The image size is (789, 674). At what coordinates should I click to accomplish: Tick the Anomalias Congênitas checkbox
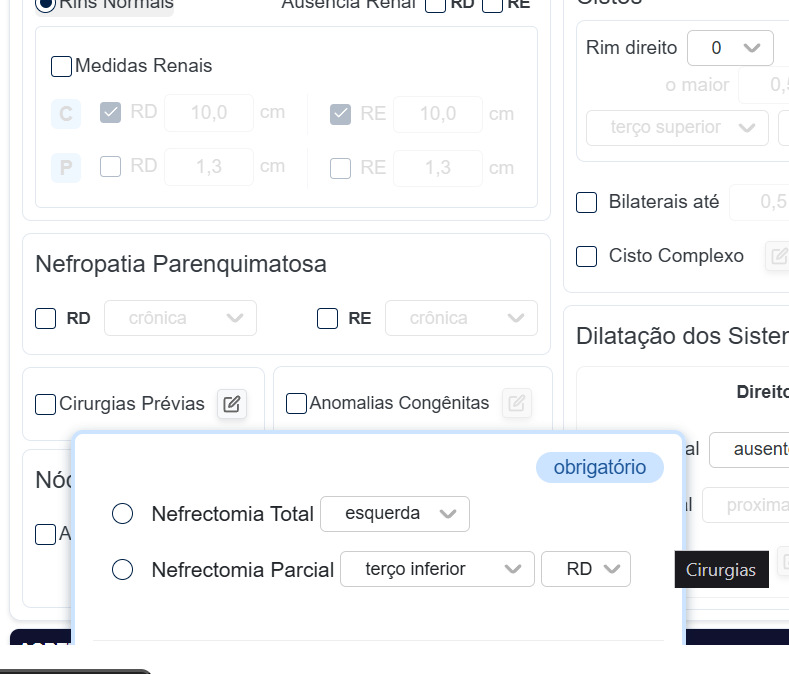click(x=296, y=403)
